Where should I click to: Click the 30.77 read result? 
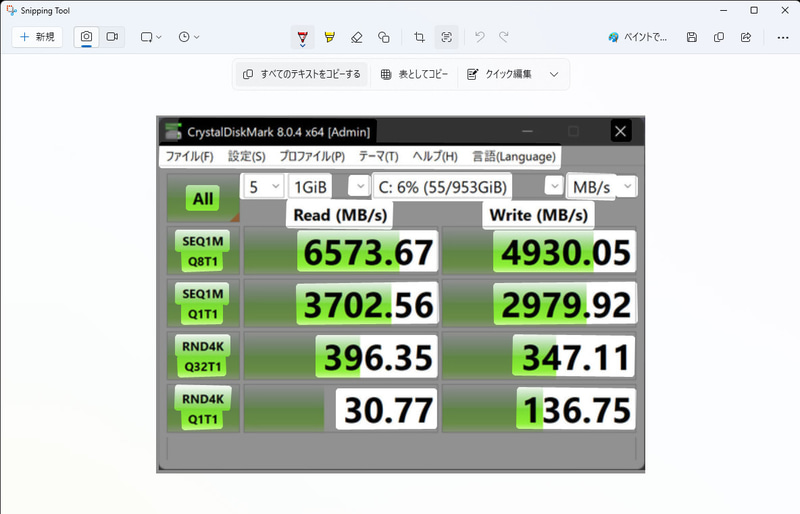coord(341,409)
